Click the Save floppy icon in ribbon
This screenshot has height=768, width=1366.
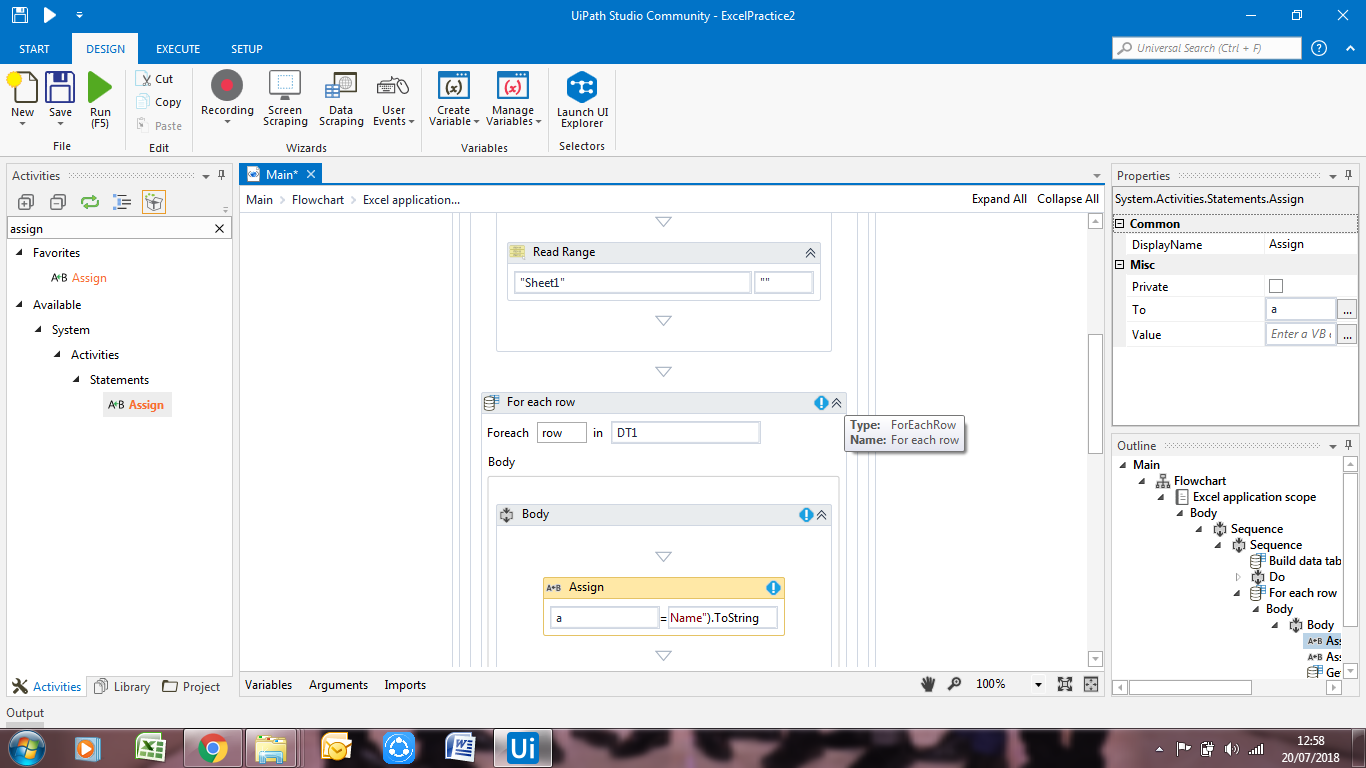60,87
